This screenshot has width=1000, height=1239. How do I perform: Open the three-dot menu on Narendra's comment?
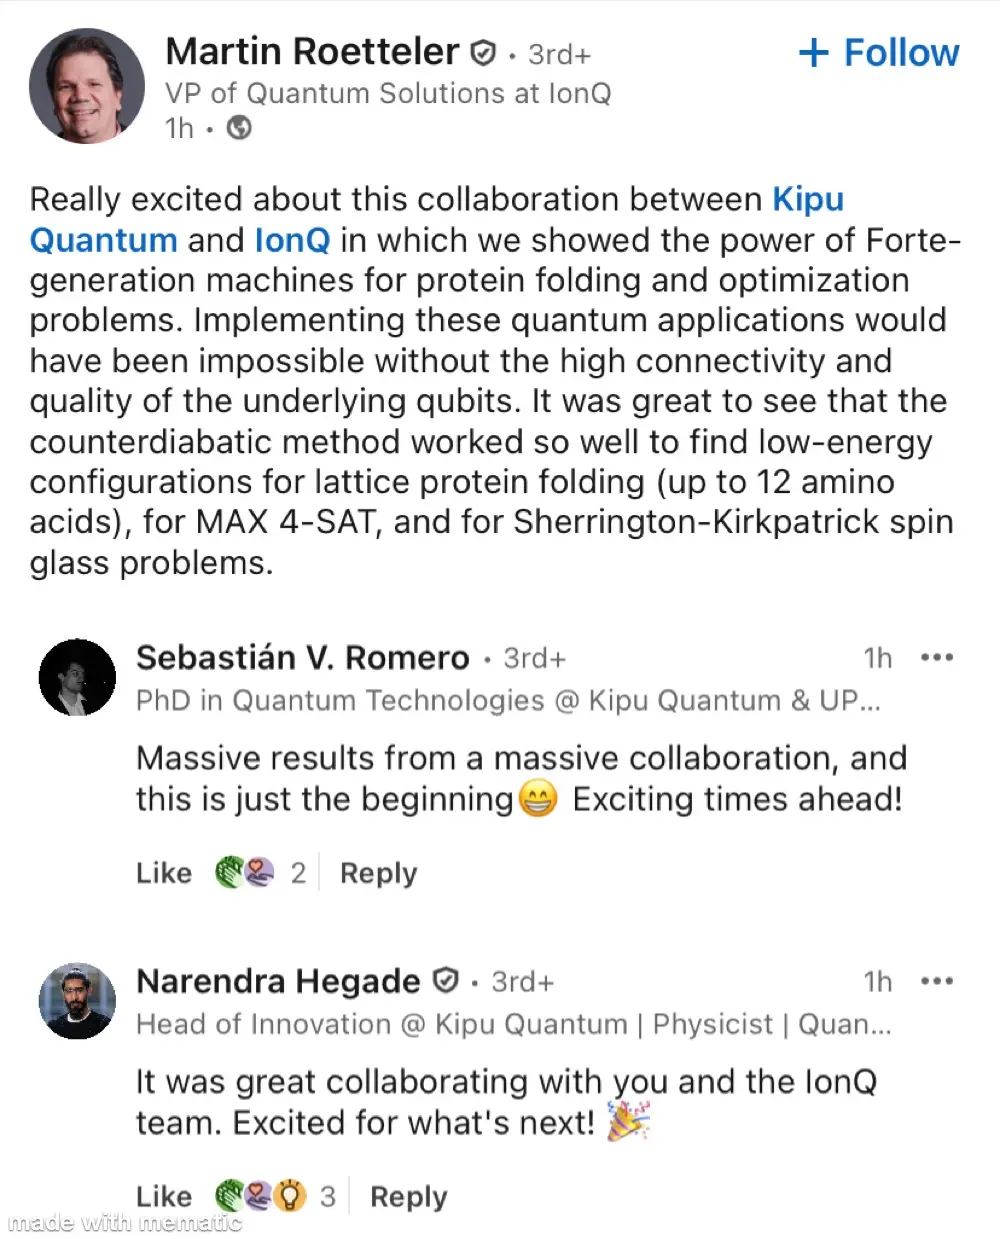point(936,982)
